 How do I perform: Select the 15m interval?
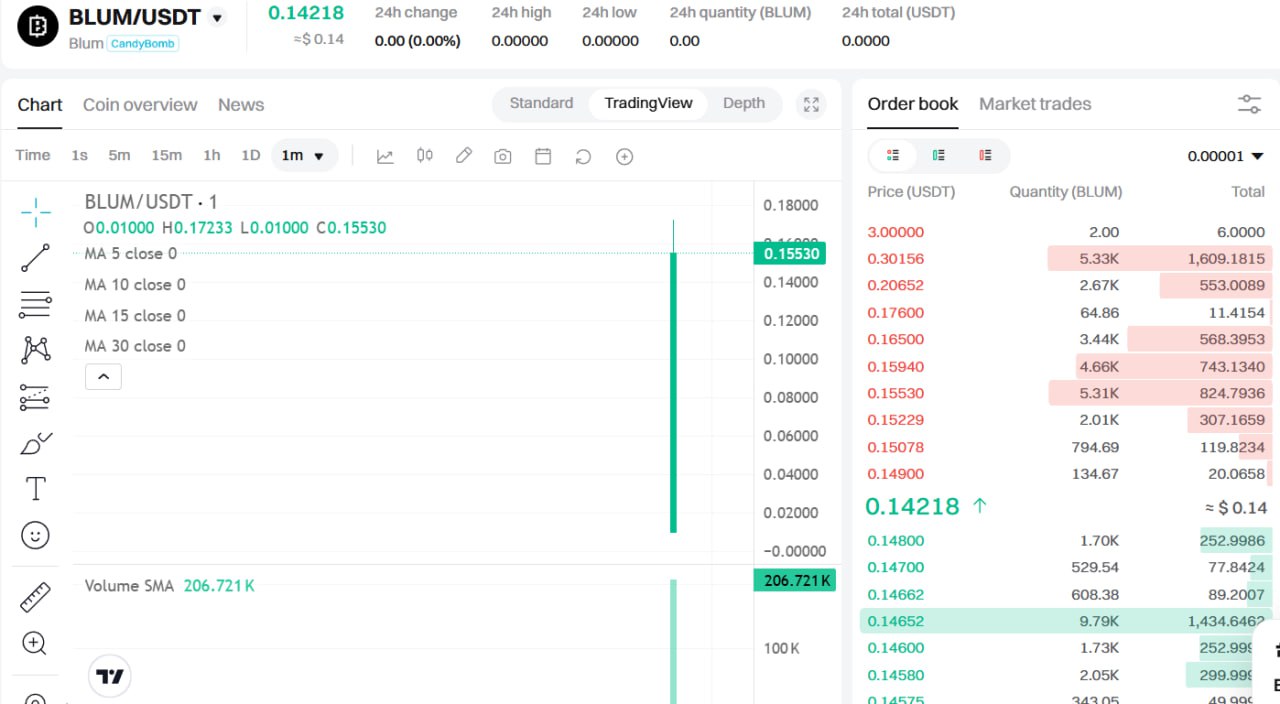[166, 155]
